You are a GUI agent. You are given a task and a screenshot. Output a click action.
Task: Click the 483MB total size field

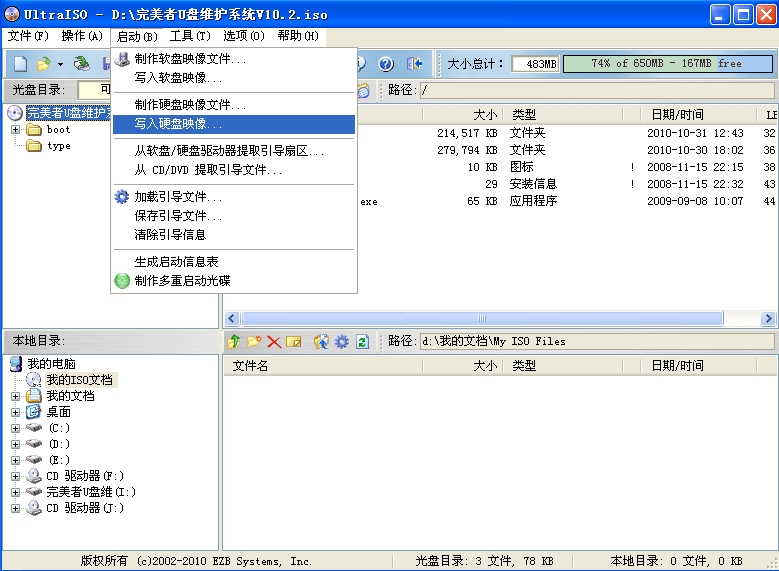click(x=535, y=64)
